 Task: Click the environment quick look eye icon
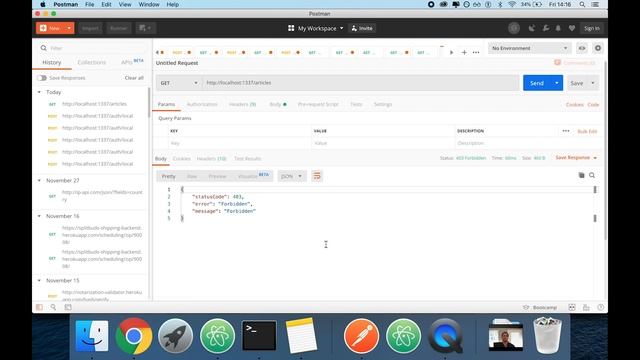tap(582, 48)
